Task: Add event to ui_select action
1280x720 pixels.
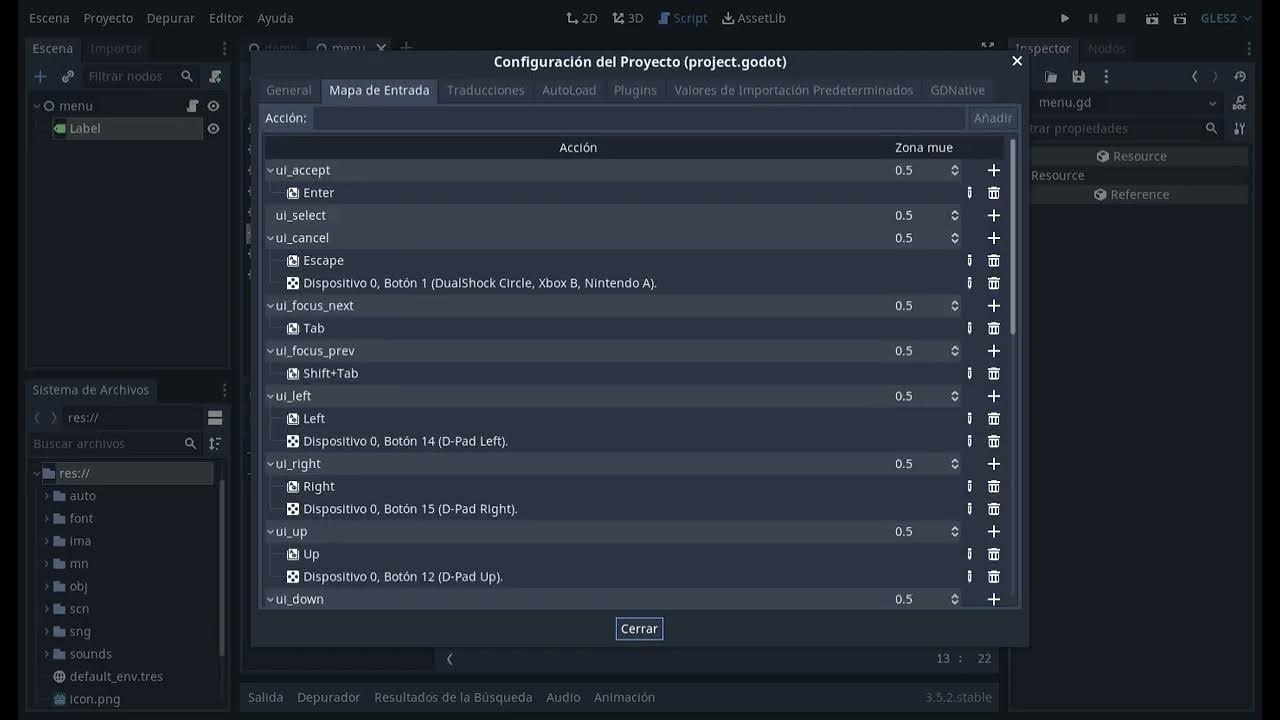Action: tap(993, 215)
